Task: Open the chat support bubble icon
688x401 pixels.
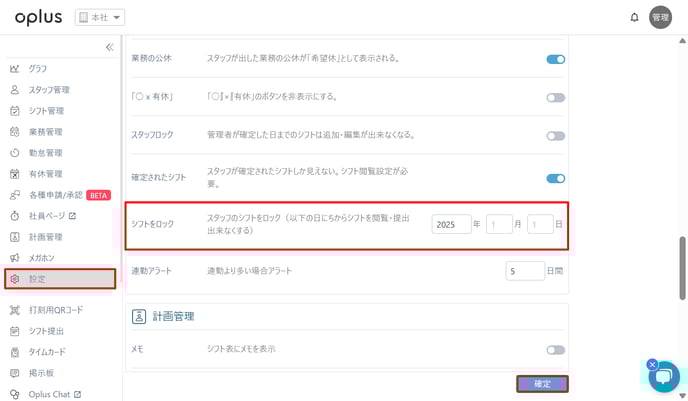Action: coord(664,376)
